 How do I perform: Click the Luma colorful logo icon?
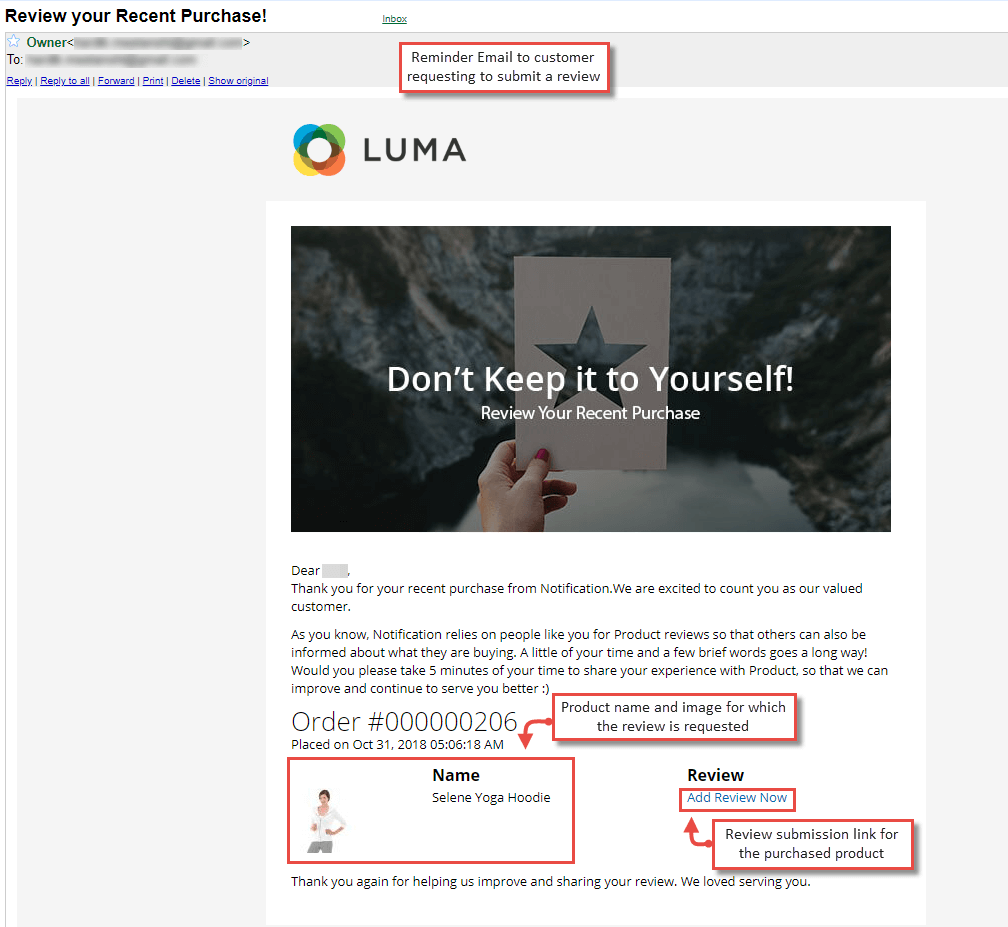[319, 150]
